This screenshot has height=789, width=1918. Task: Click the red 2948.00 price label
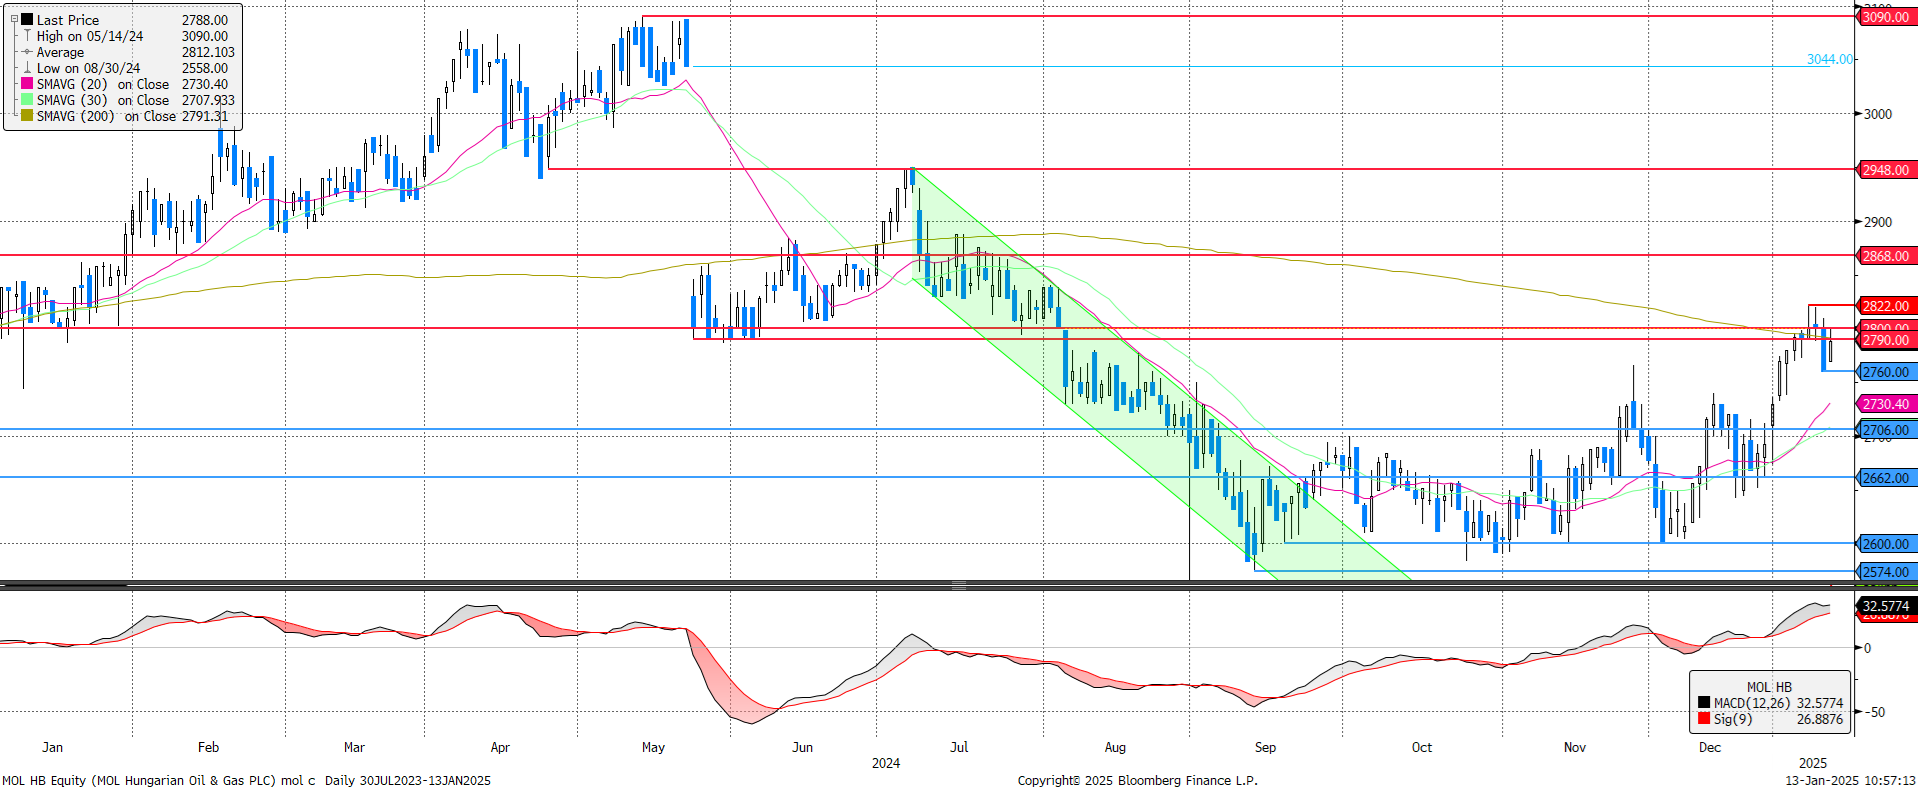coord(1887,170)
